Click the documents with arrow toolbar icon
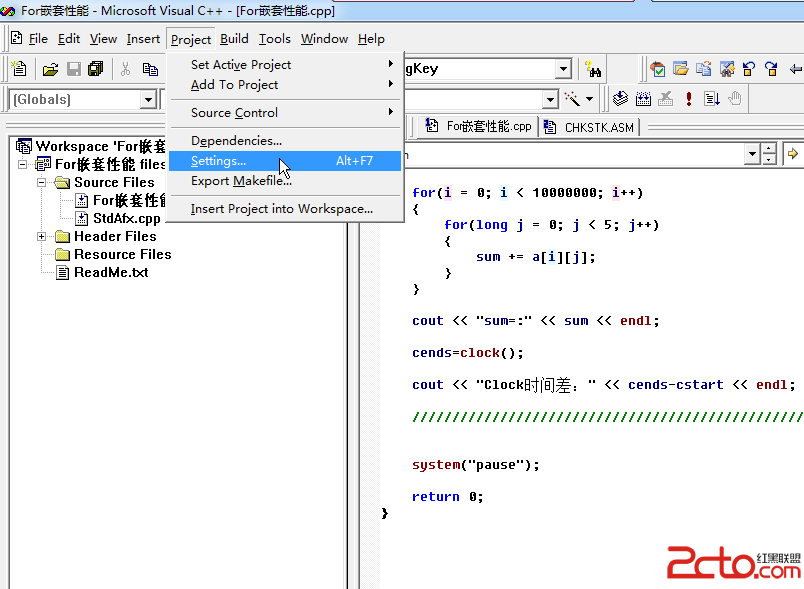 (x=704, y=69)
